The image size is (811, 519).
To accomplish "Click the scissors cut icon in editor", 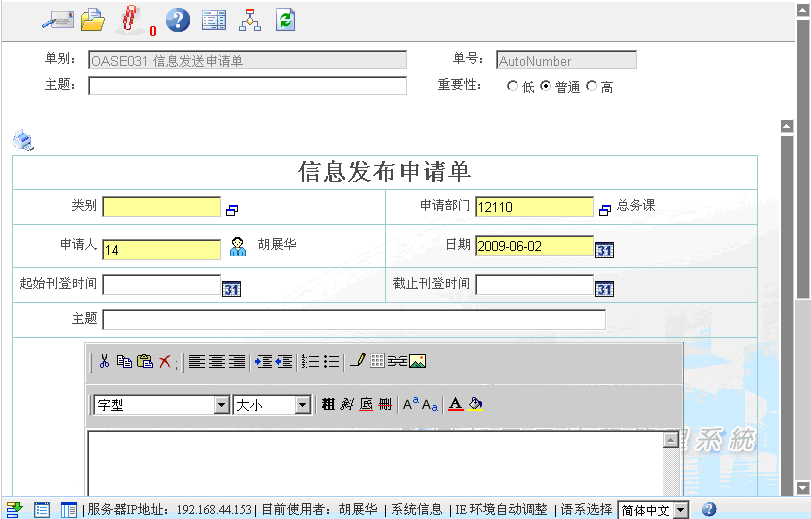I will point(104,361).
